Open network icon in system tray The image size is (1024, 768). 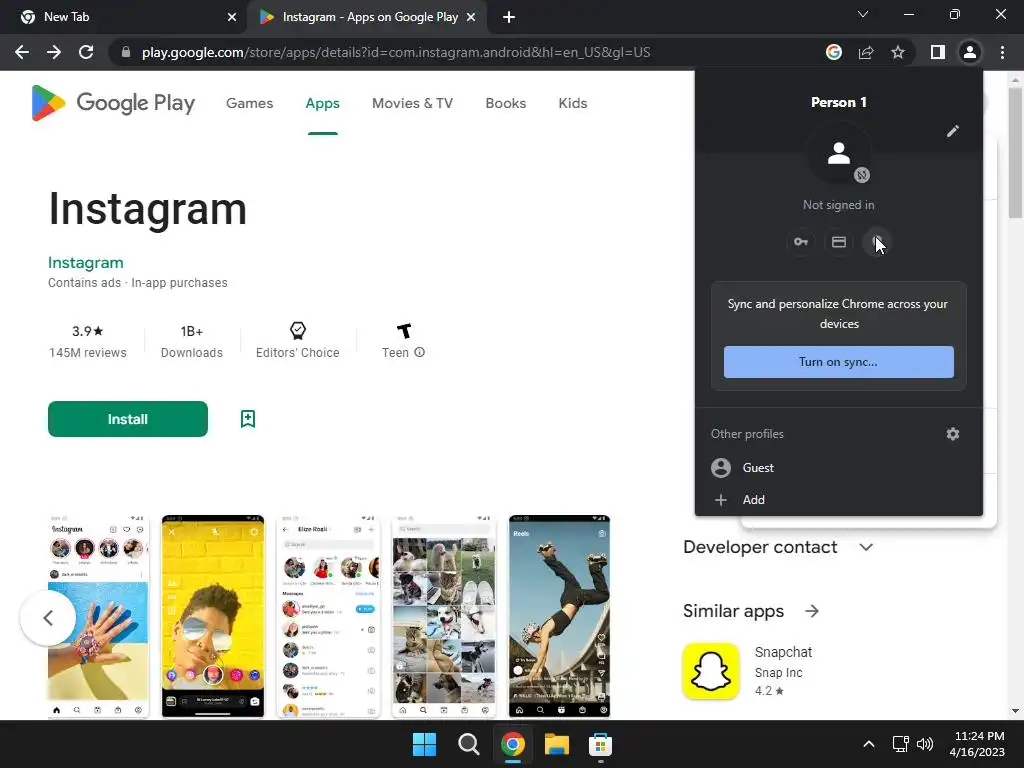pos(901,744)
